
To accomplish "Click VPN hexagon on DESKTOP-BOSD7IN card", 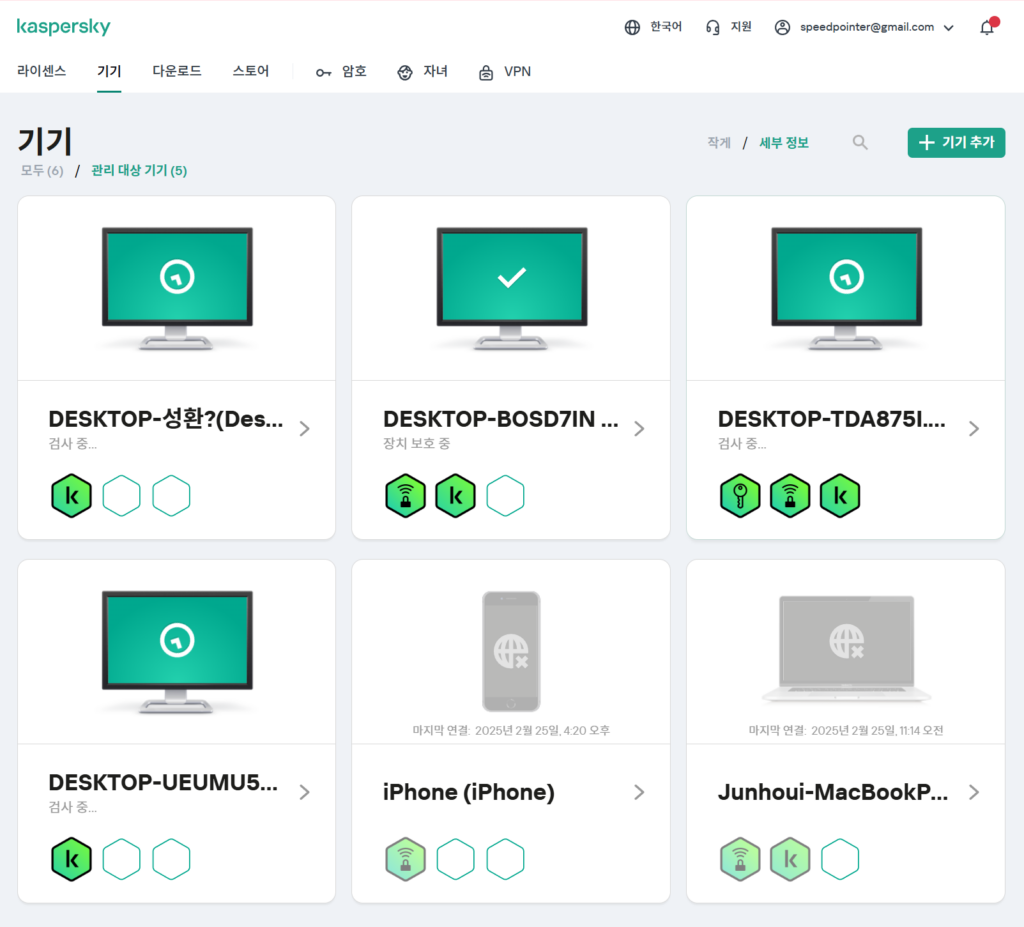I will click(406, 496).
